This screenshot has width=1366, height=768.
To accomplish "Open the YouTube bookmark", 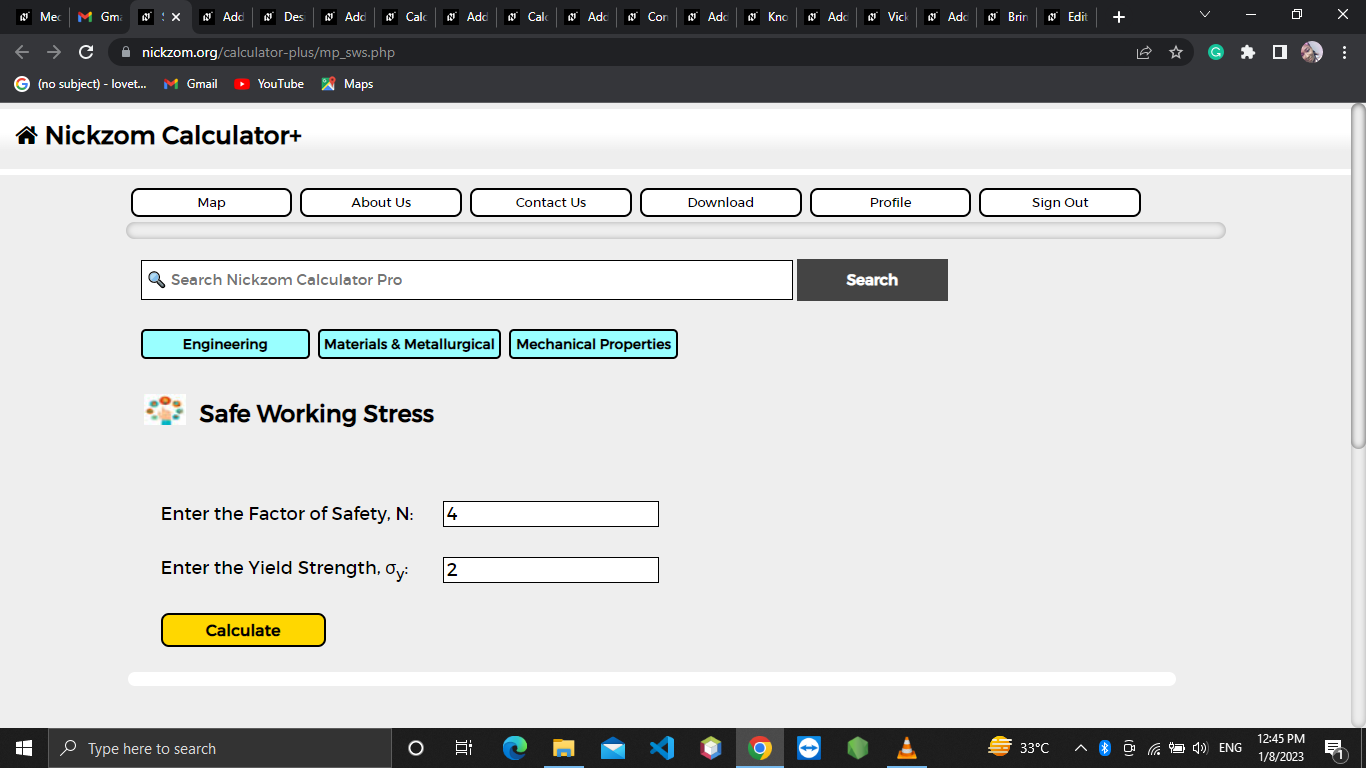I will [269, 84].
